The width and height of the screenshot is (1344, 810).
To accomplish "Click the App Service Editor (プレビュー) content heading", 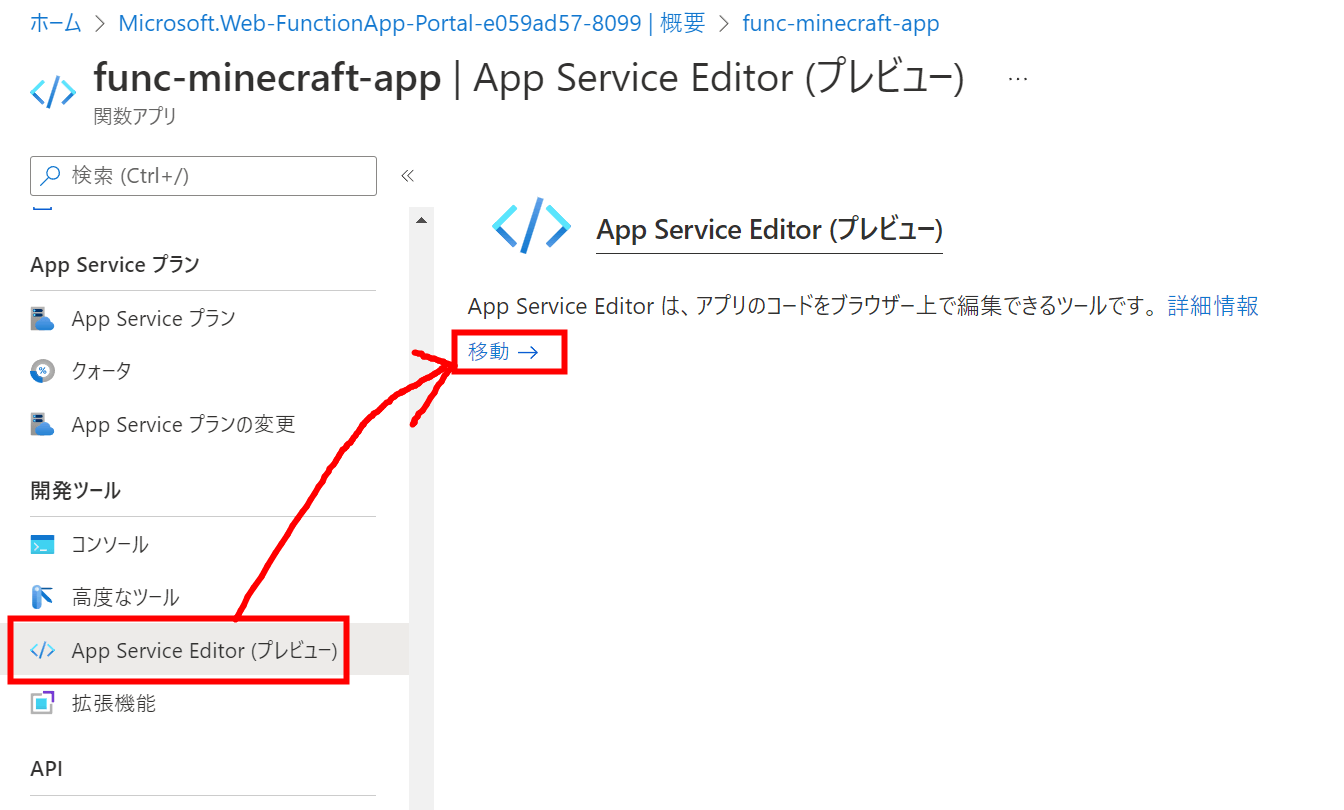I will pyautogui.click(x=769, y=229).
